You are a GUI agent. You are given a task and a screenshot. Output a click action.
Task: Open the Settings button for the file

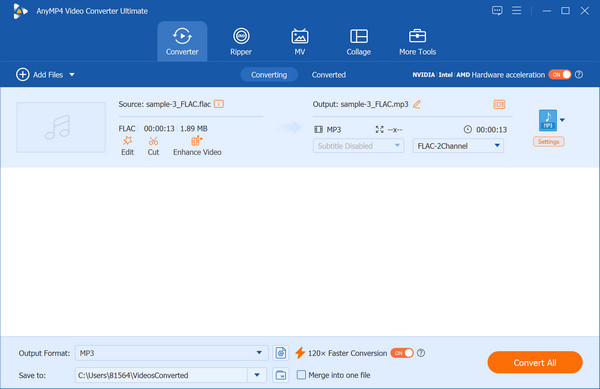[x=548, y=142]
